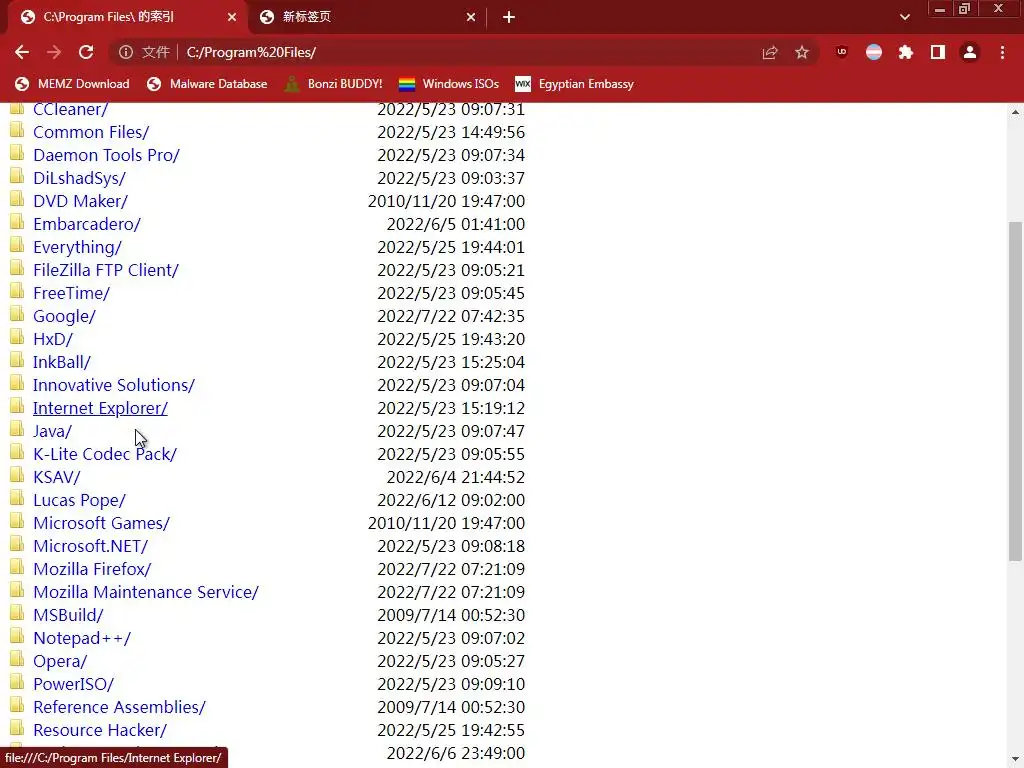The image size is (1024, 768).
Task: Click the scrollbar up arrow
Action: [x=1015, y=112]
